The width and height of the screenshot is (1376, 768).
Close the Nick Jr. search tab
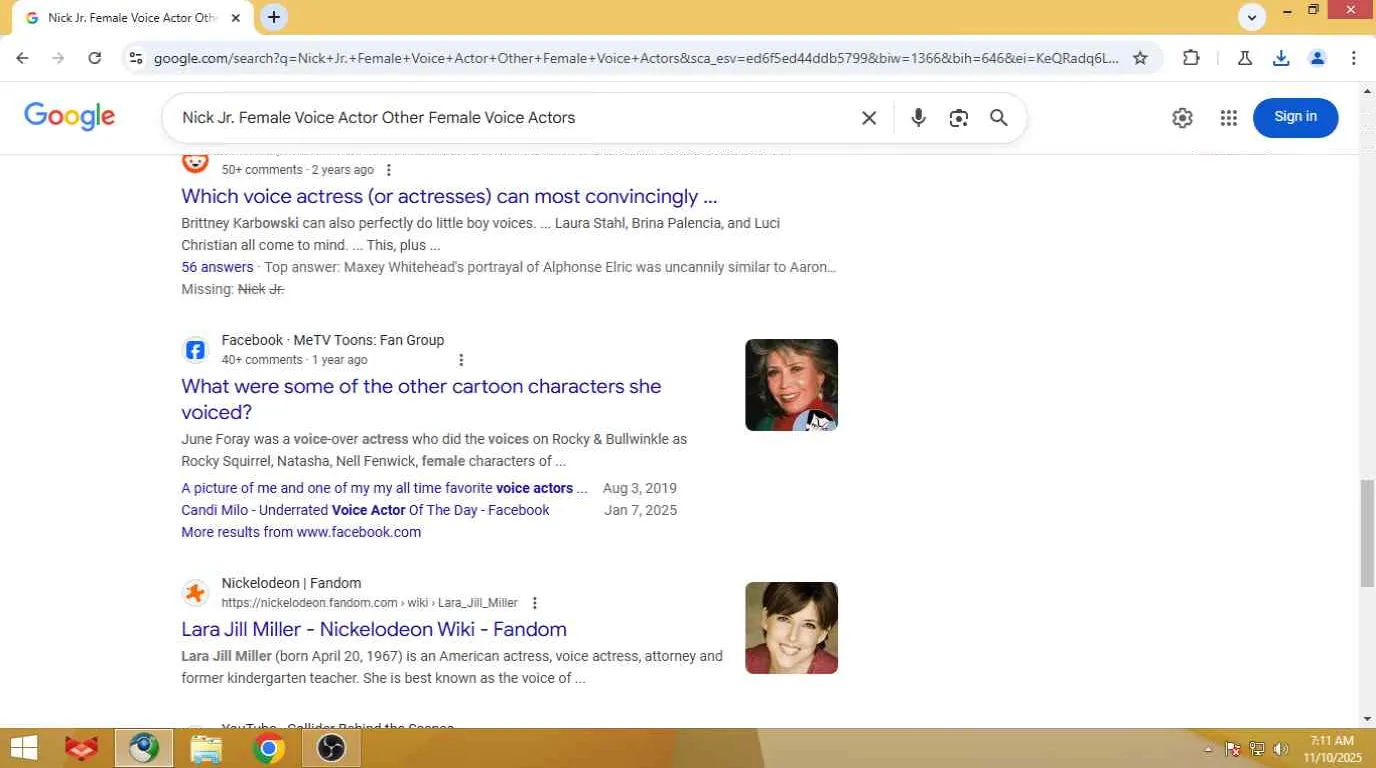coord(236,18)
